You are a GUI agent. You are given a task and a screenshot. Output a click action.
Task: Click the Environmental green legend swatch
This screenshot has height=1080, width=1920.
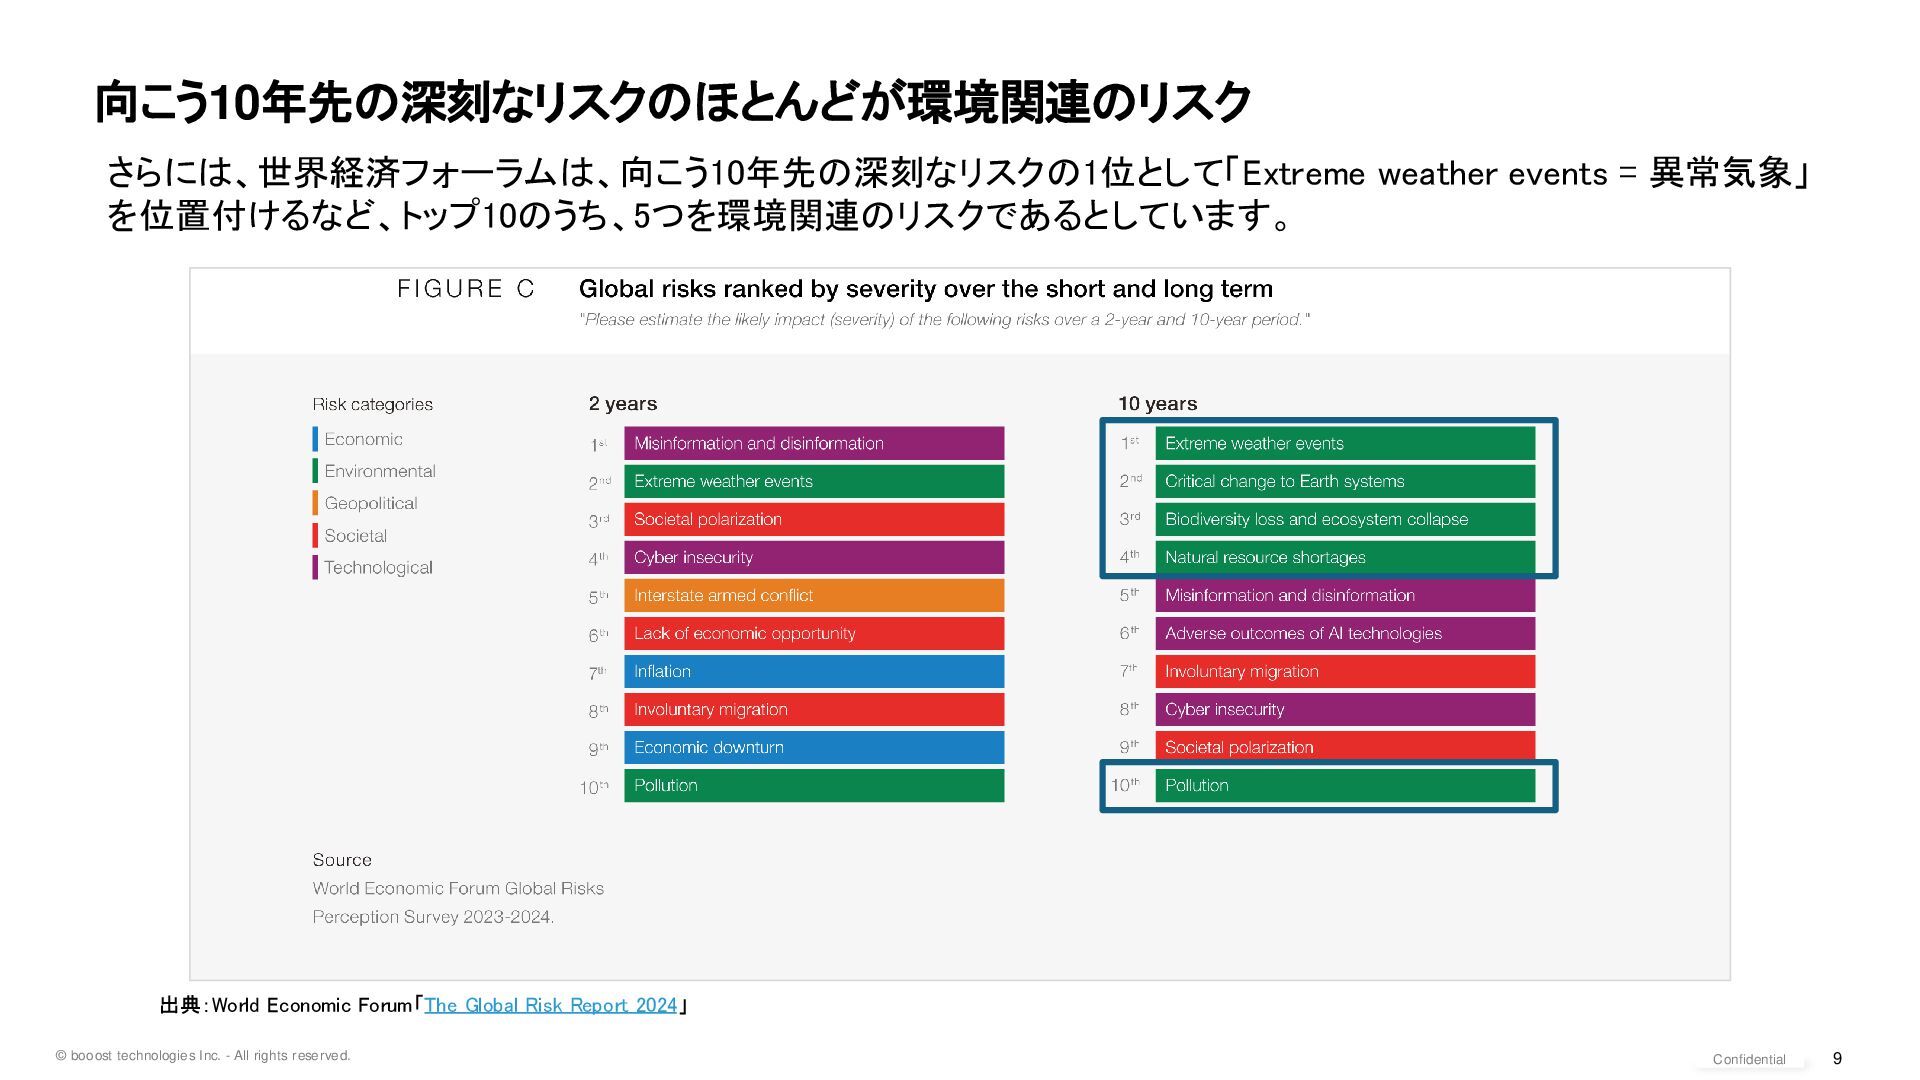(x=315, y=471)
